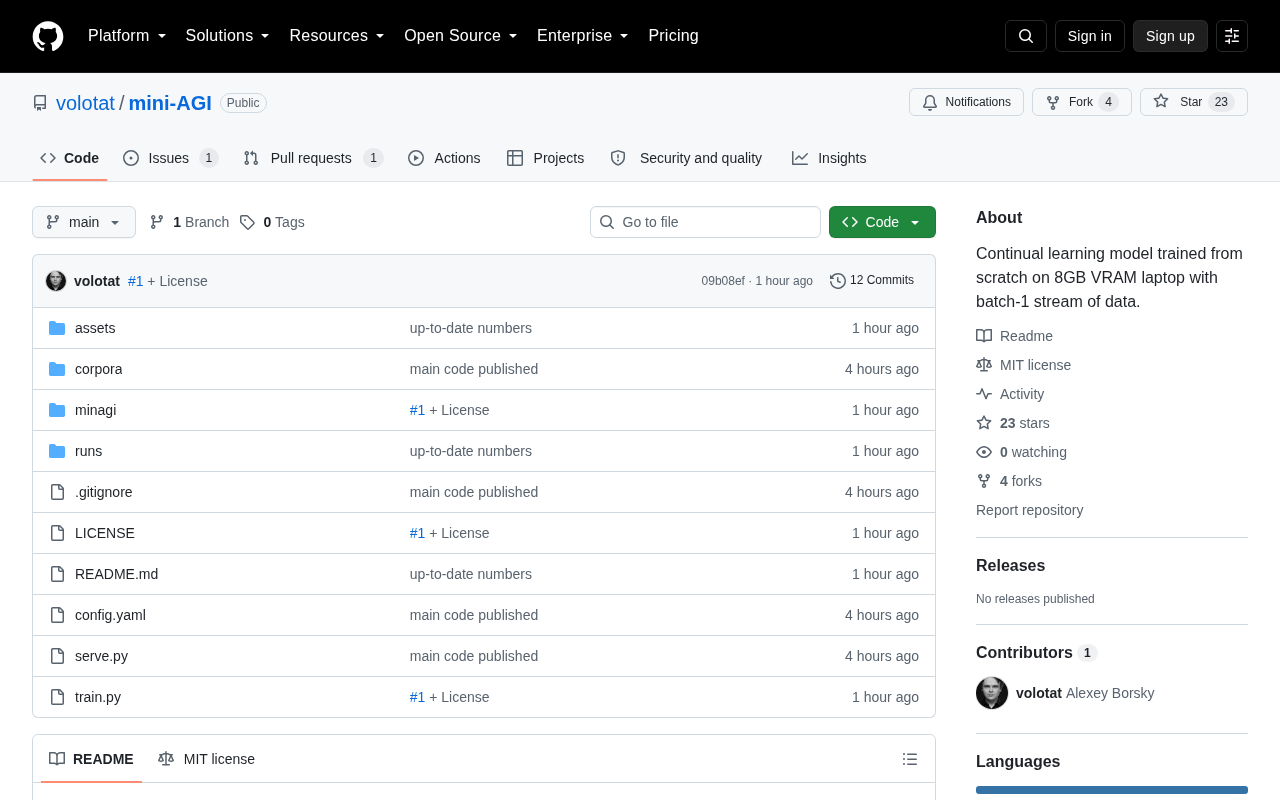Open the GitHub homepage logo

pyautogui.click(x=48, y=36)
